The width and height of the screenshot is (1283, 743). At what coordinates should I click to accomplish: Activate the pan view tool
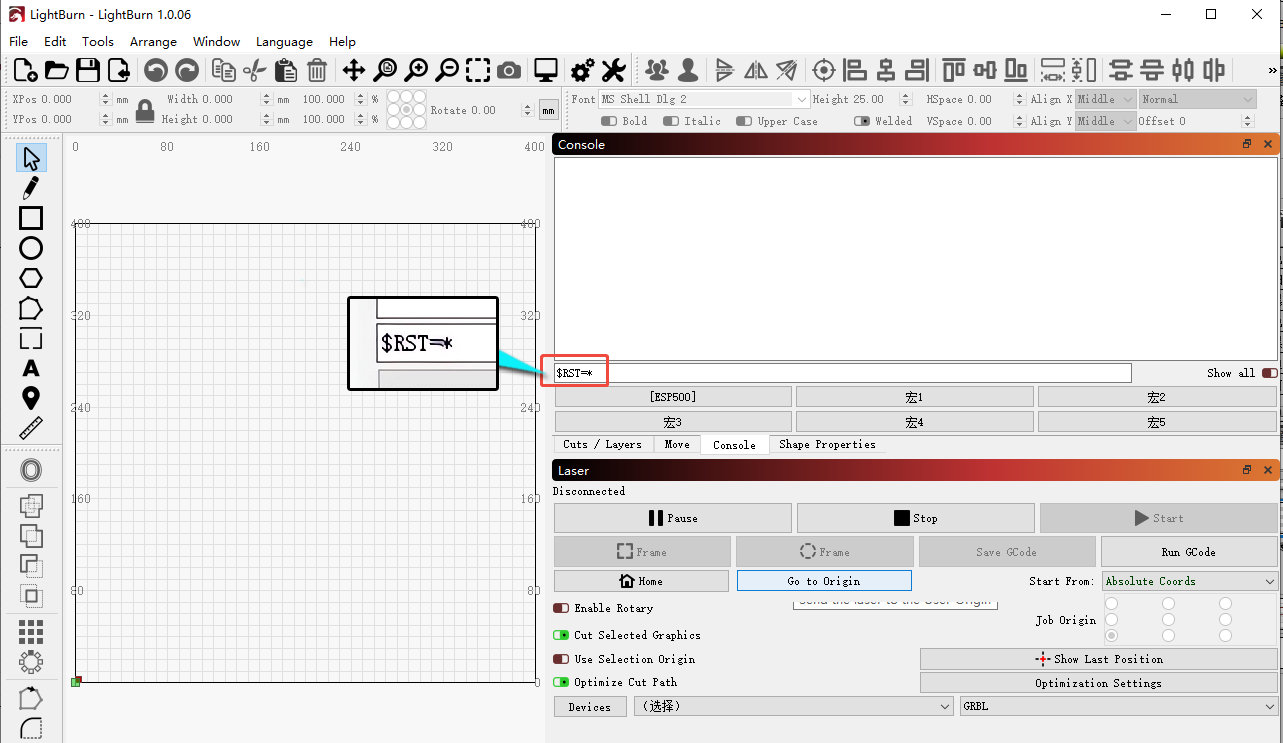(354, 70)
